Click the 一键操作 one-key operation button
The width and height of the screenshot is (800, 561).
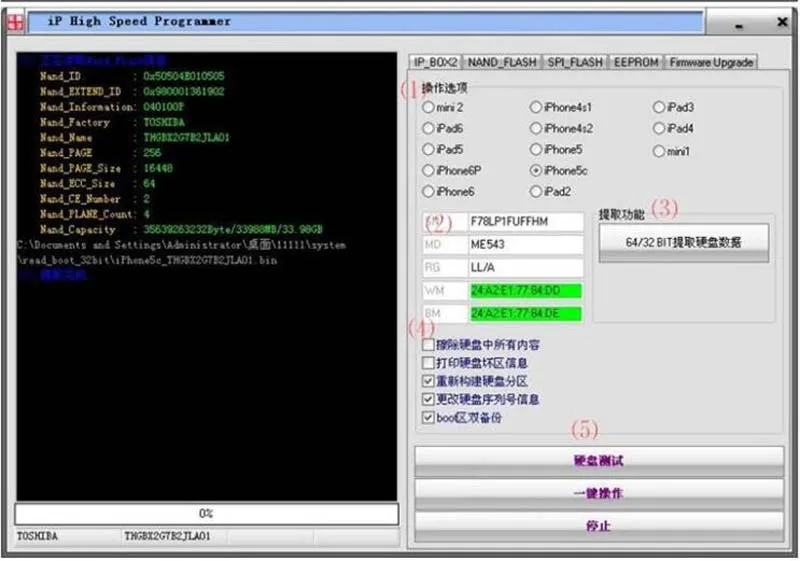pos(599,494)
